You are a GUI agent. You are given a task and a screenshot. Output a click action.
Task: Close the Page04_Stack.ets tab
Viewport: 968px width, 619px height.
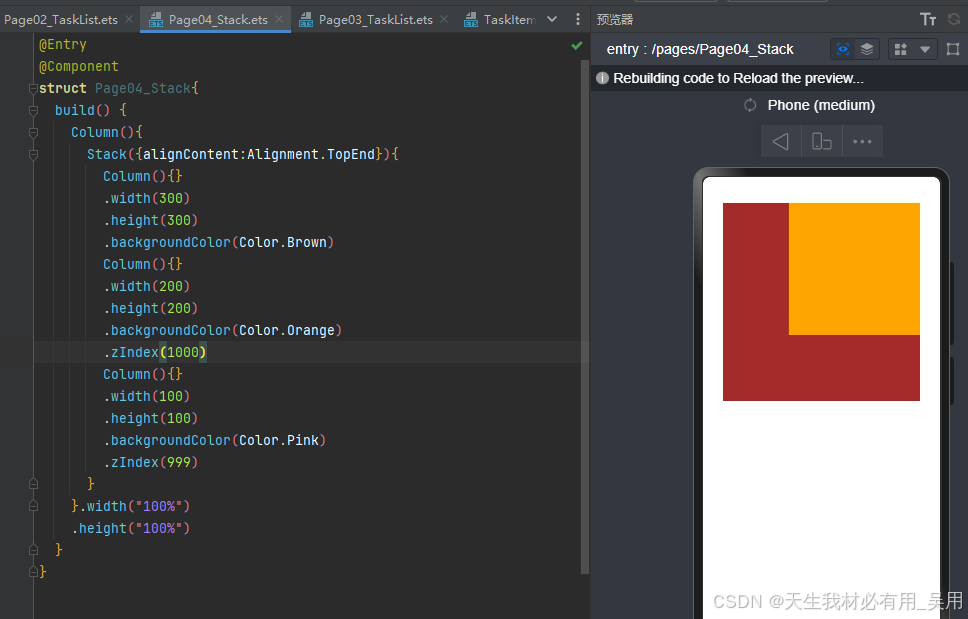point(279,19)
